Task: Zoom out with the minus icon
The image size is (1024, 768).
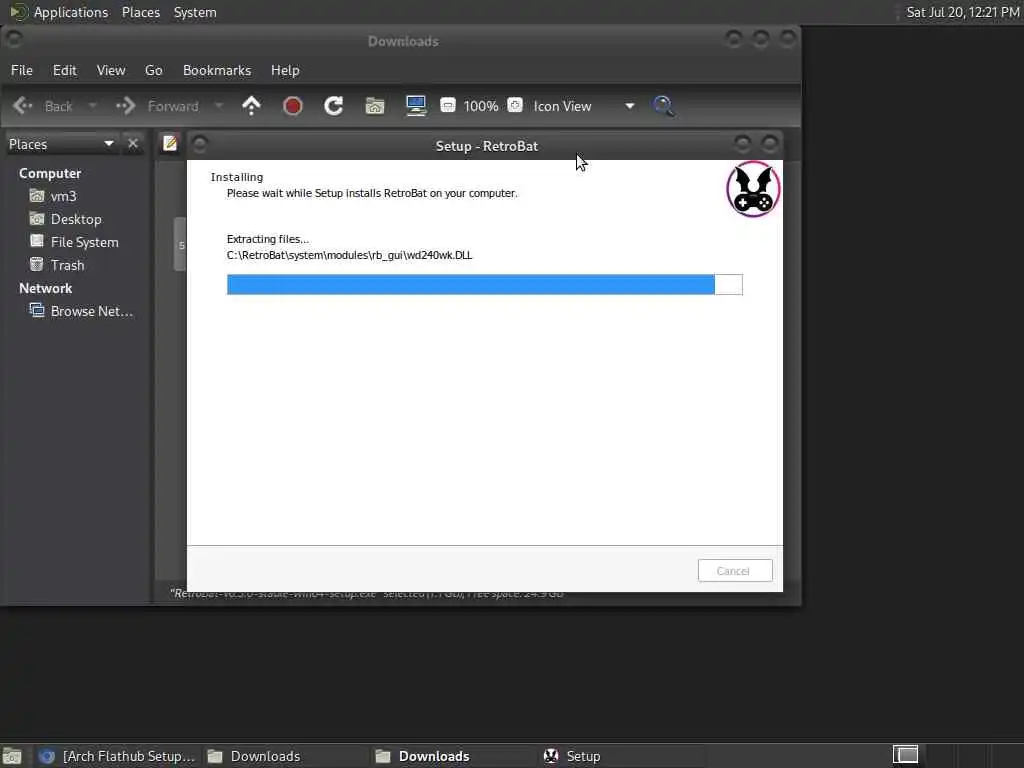Action: coord(448,105)
